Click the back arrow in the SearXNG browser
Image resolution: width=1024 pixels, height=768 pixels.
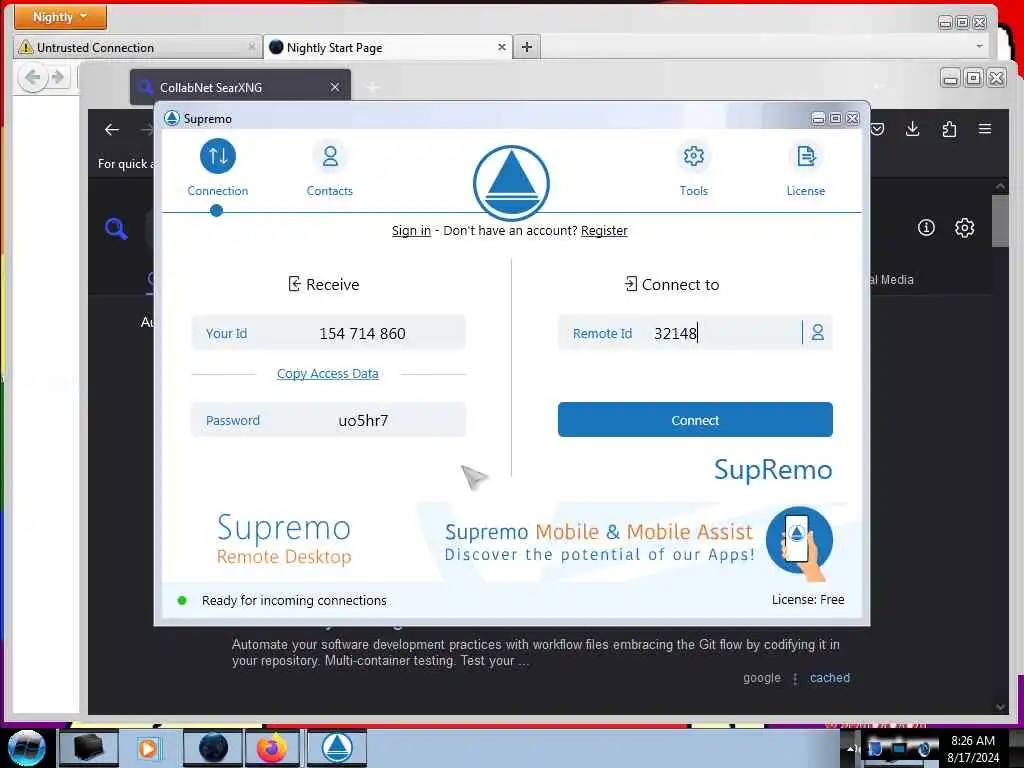pos(112,129)
